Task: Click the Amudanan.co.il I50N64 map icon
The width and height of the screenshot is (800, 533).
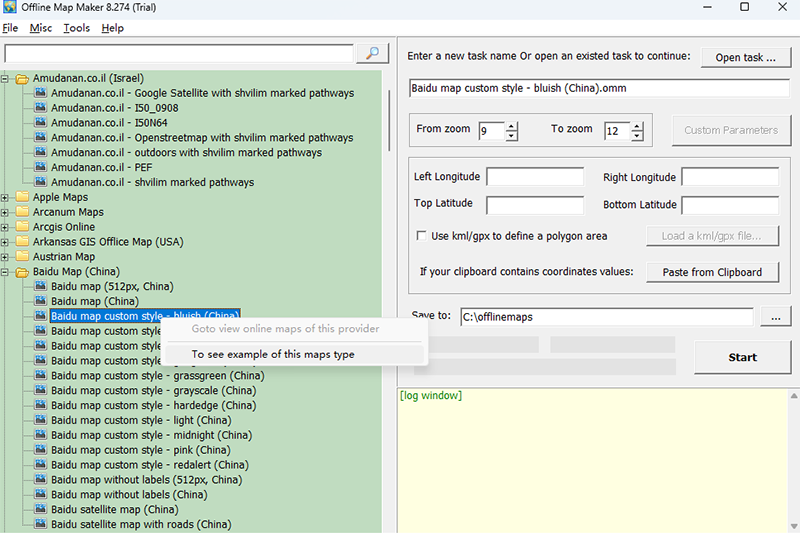Action: click(40, 123)
